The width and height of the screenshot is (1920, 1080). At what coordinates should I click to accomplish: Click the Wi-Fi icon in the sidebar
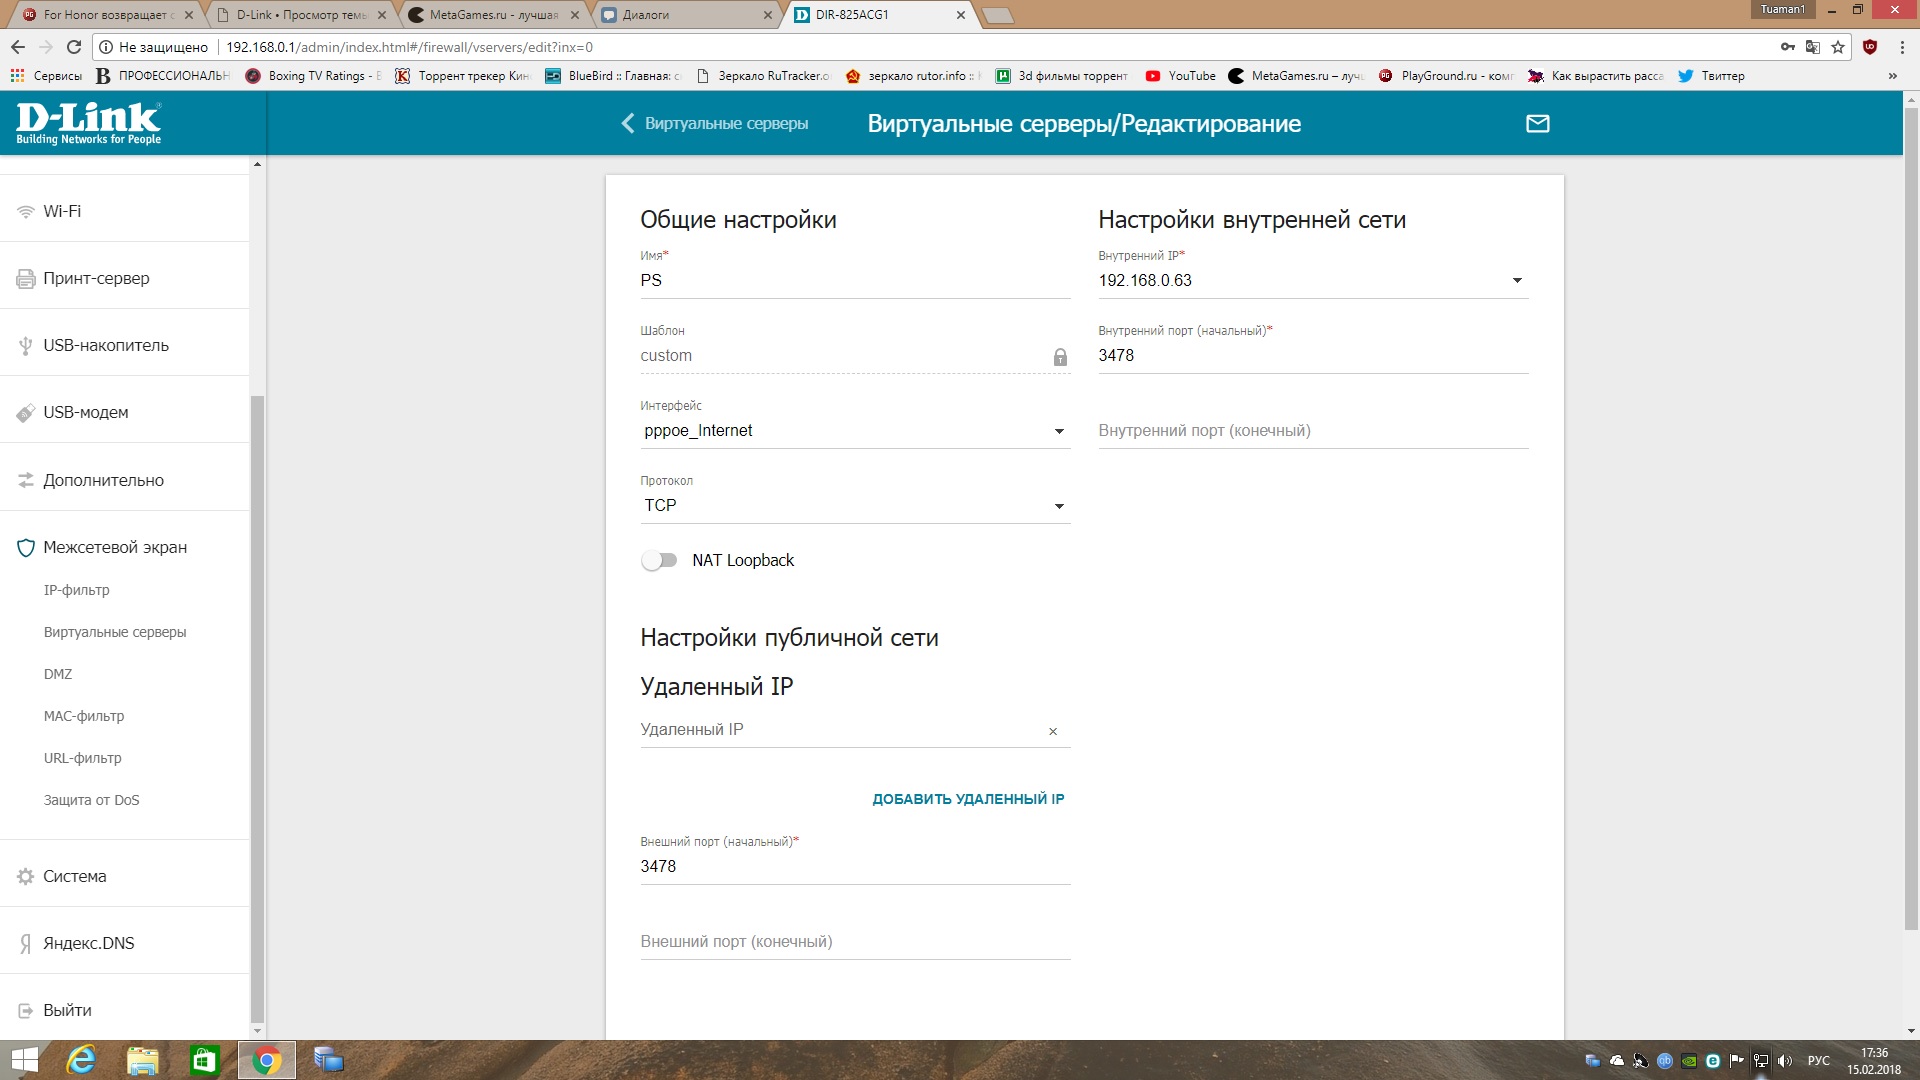click(26, 212)
